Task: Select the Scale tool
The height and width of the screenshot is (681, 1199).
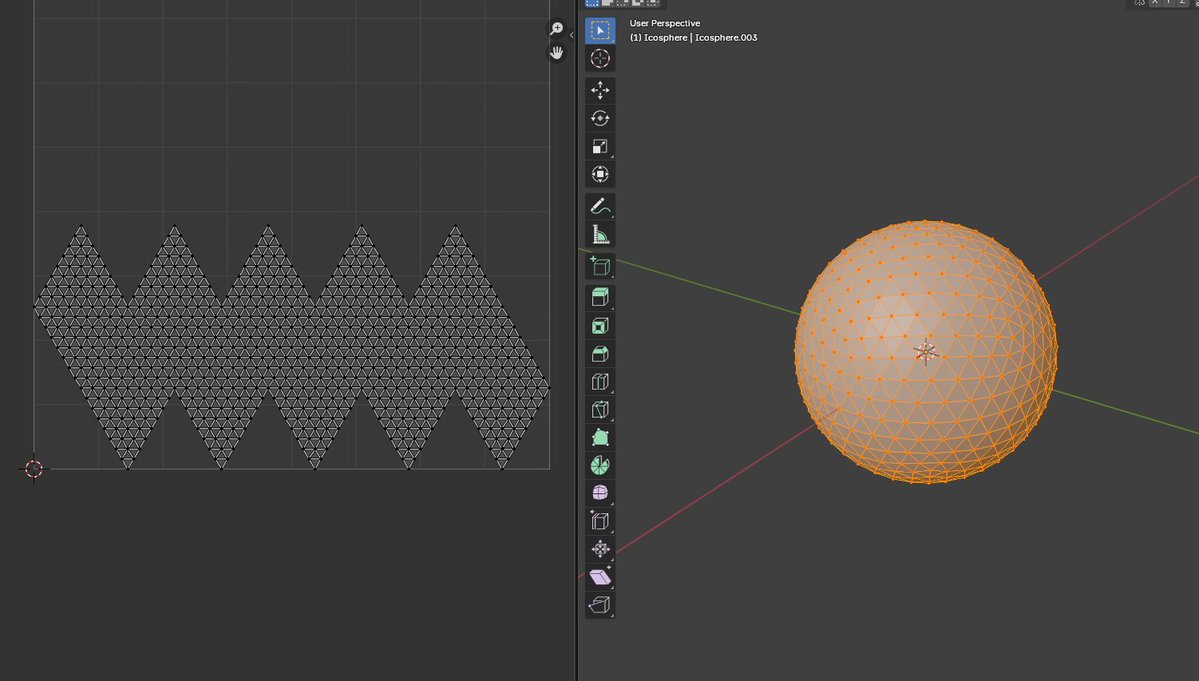Action: pos(600,146)
